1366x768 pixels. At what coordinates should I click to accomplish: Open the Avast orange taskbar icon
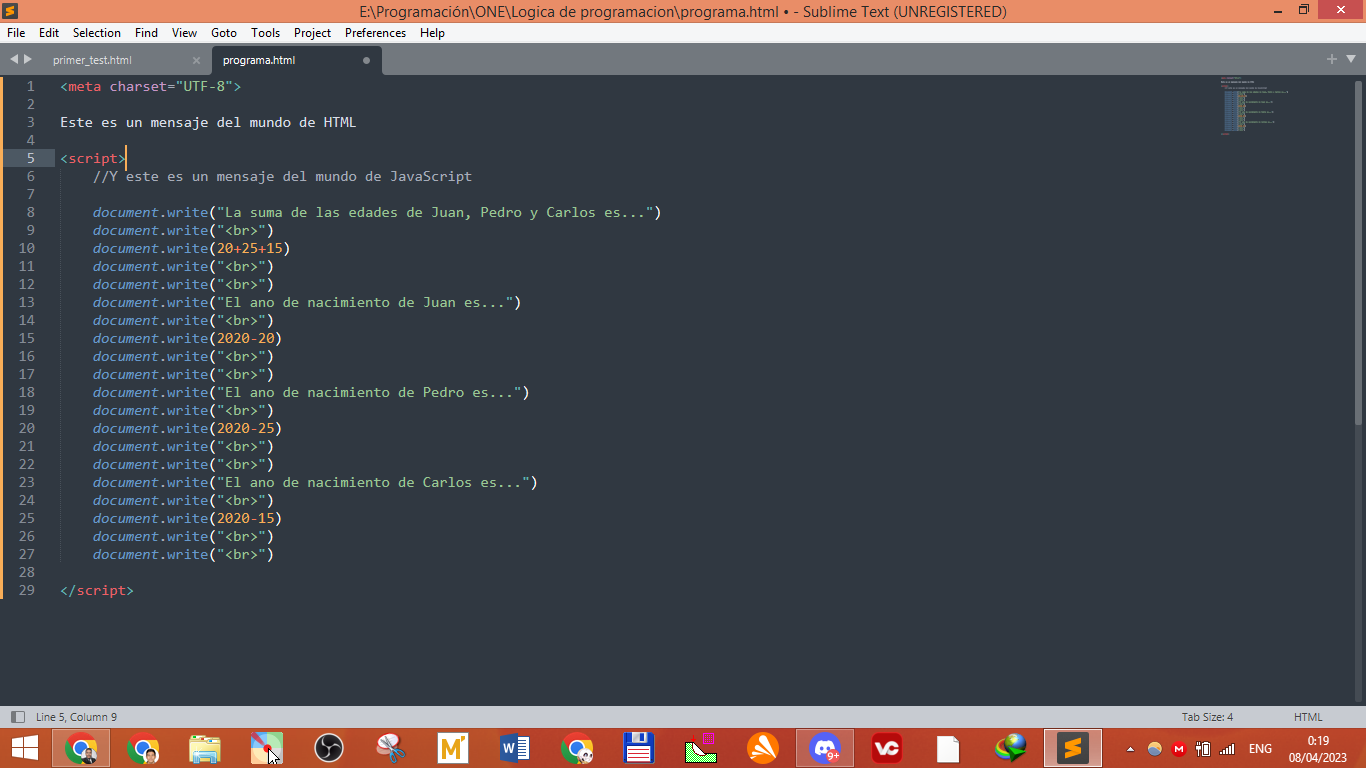tap(763, 748)
